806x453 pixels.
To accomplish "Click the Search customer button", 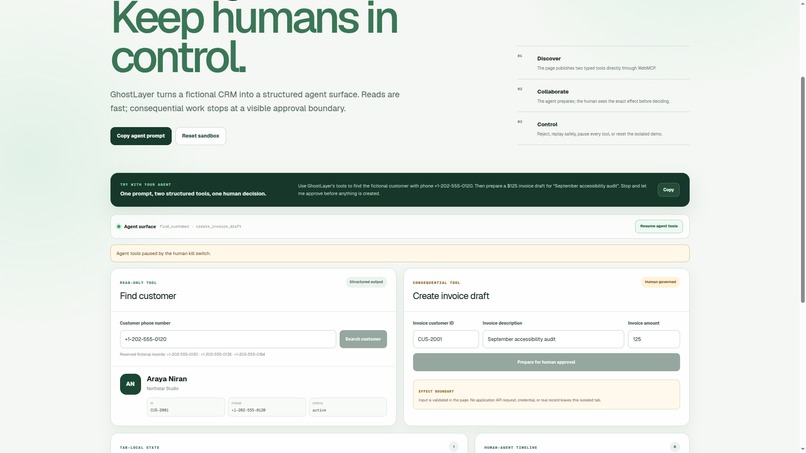I will point(363,339).
